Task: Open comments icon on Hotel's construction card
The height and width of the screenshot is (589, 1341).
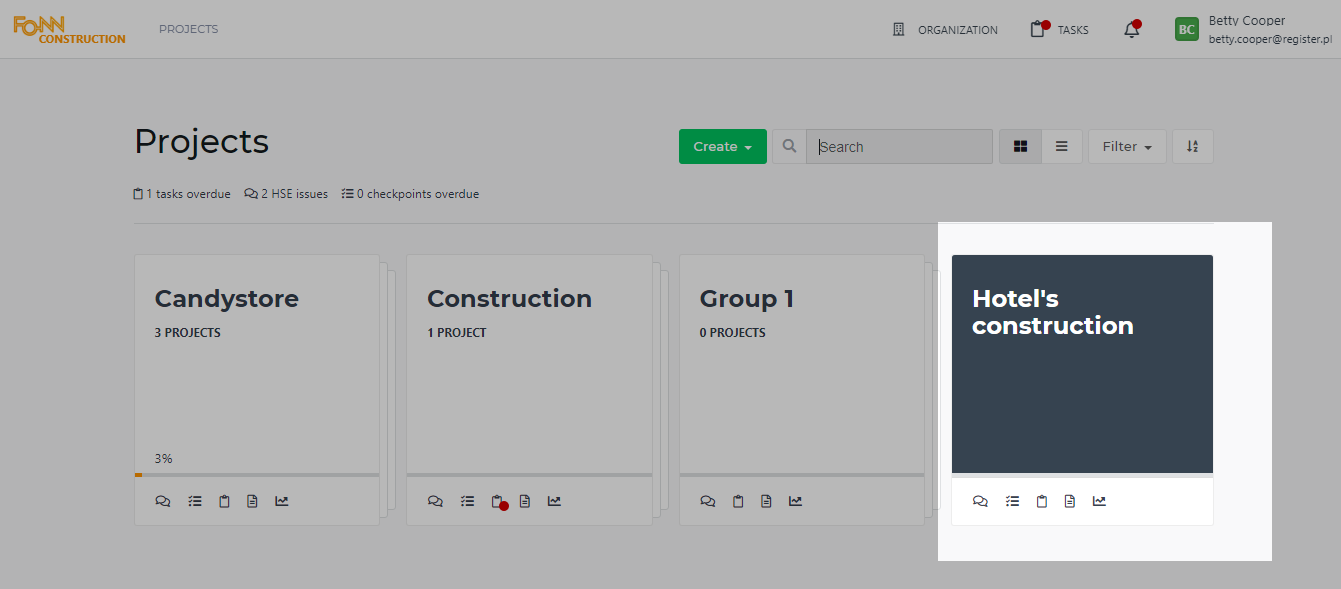Action: pyautogui.click(x=980, y=501)
